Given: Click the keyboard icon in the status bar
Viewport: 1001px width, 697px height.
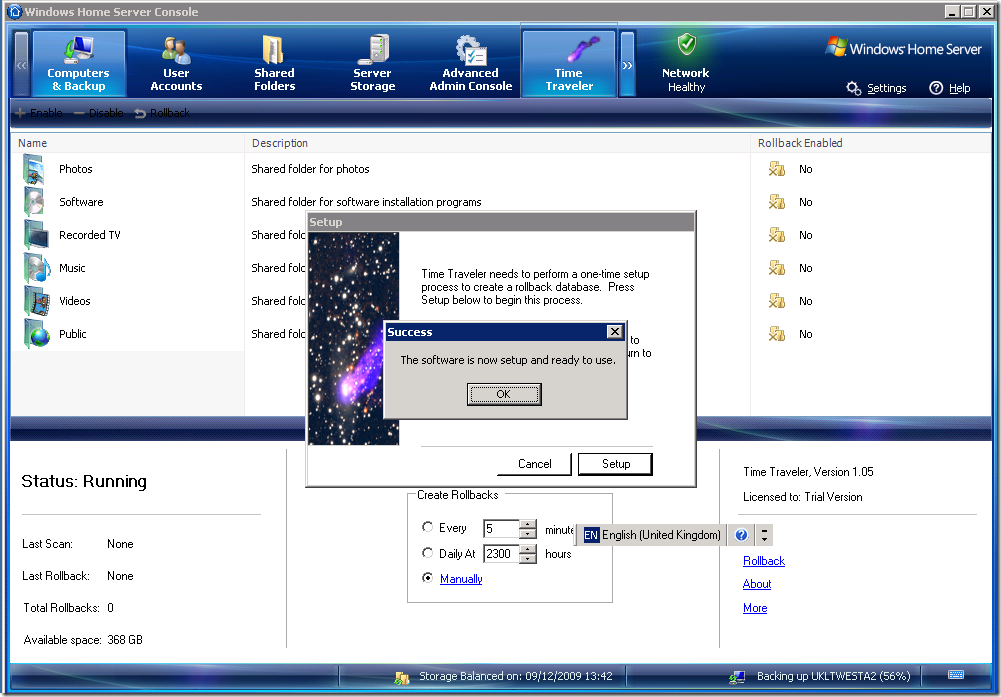Looking at the screenshot, I should (x=956, y=675).
